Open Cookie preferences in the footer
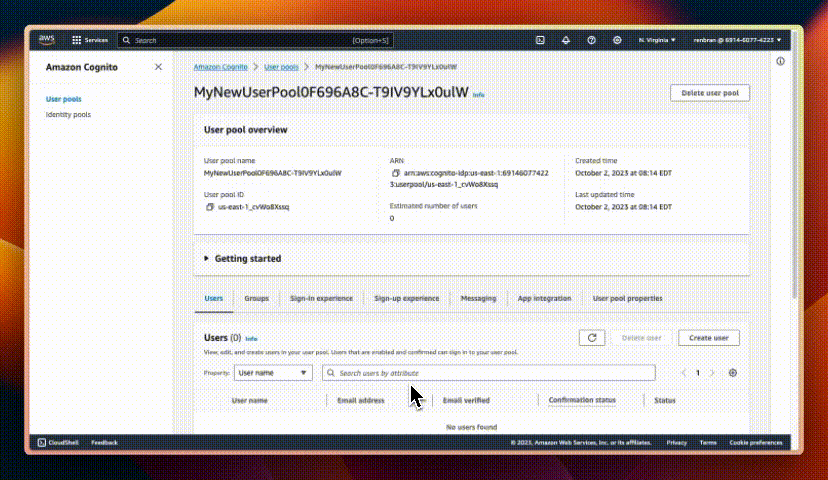828x480 pixels. [x=756, y=443]
